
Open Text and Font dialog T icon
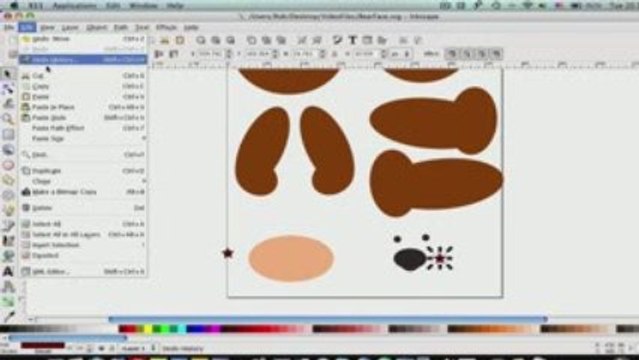pyautogui.click(x=352, y=40)
